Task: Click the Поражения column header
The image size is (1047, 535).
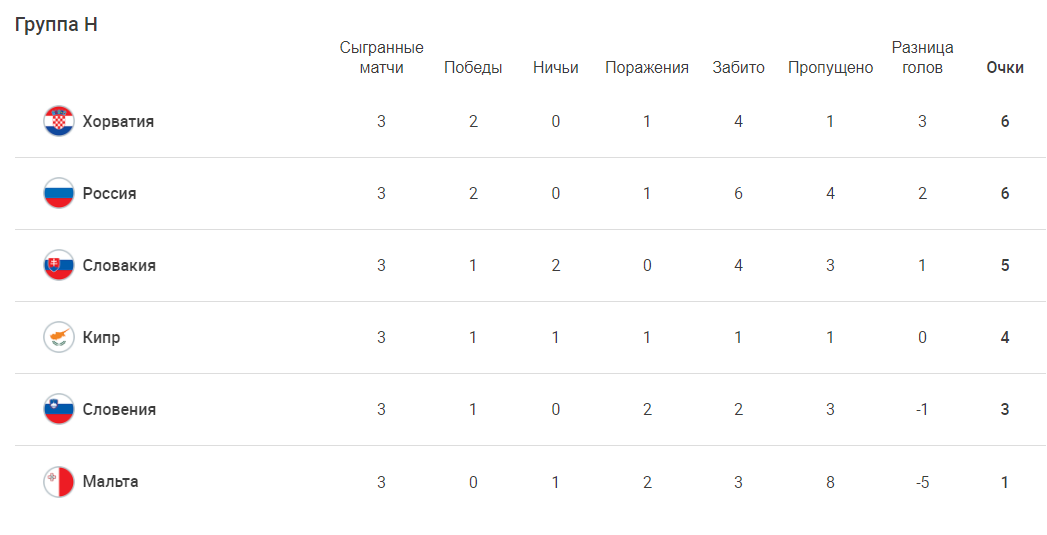Action: coord(646,68)
